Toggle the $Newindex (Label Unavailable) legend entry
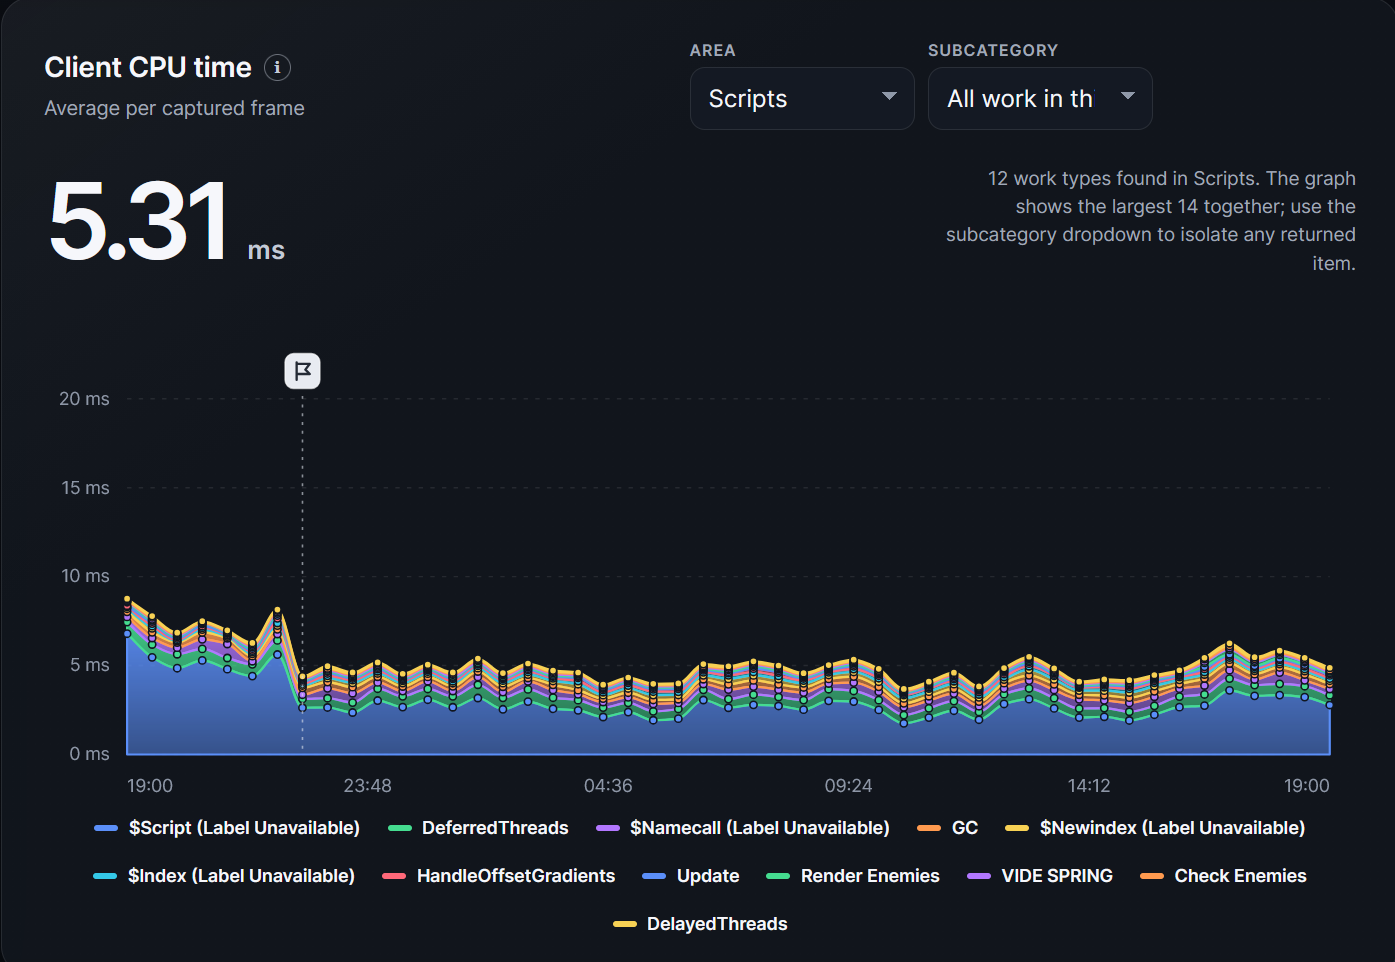 tap(1155, 828)
